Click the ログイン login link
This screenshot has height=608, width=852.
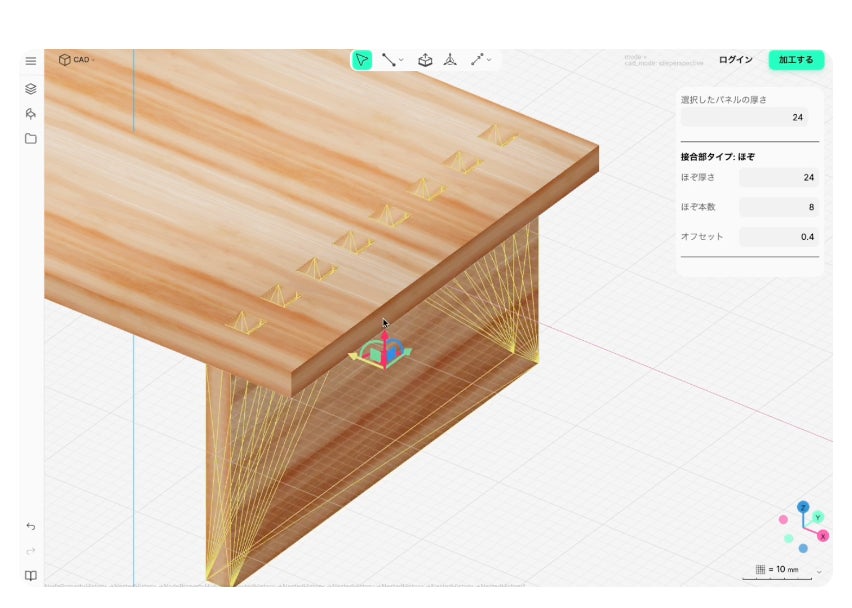(735, 60)
